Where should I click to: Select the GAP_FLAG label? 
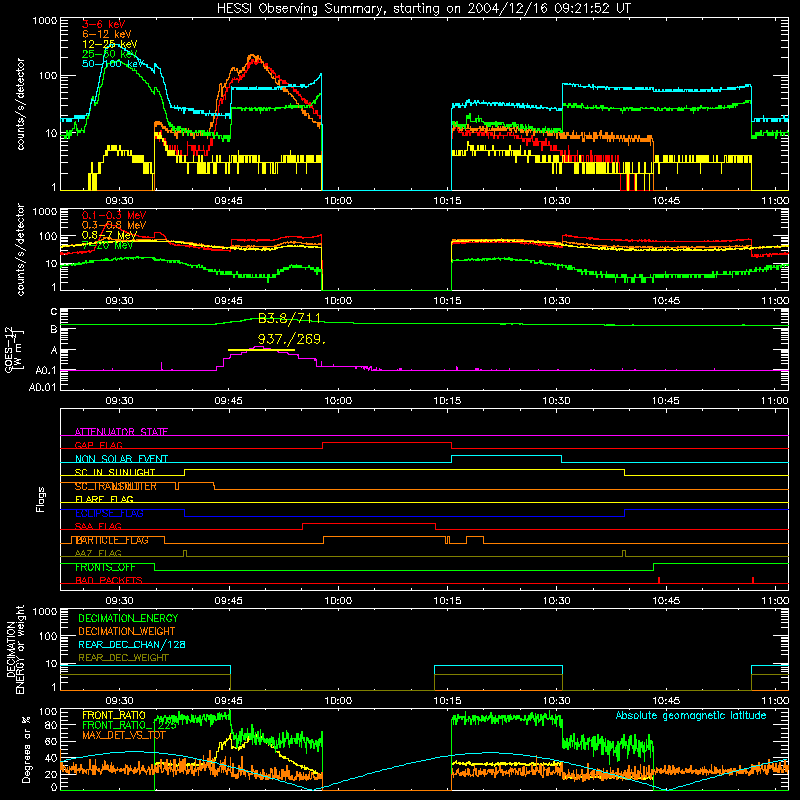(x=99, y=445)
